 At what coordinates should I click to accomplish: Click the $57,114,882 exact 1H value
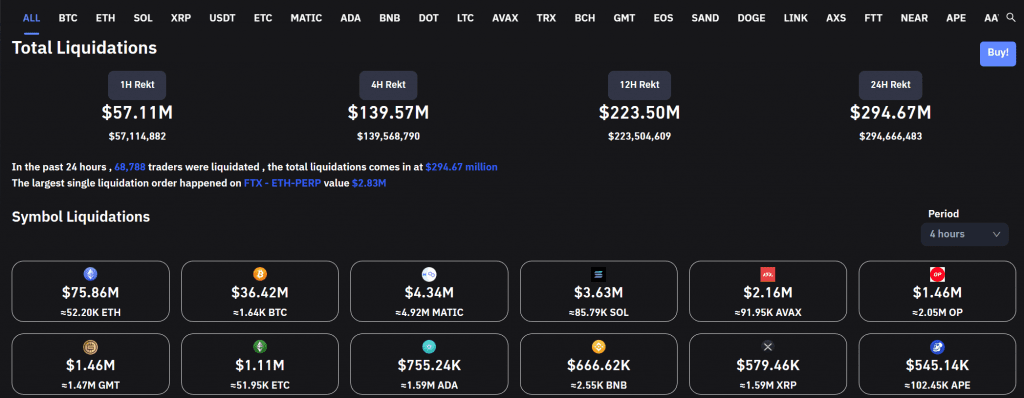coord(137,137)
